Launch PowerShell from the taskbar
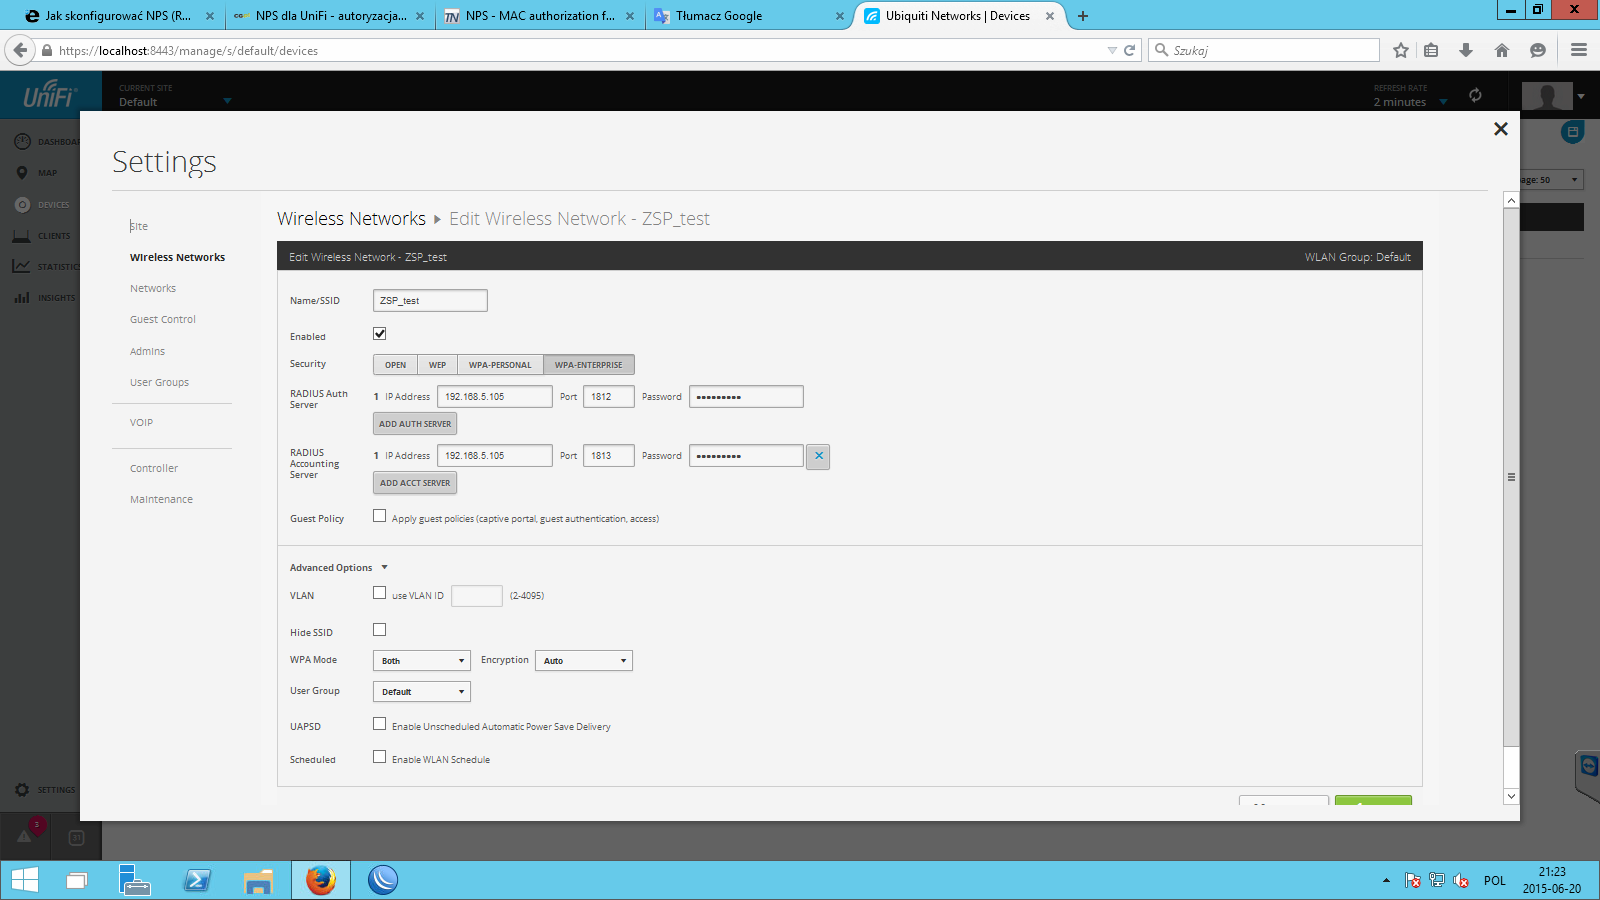 click(197, 880)
